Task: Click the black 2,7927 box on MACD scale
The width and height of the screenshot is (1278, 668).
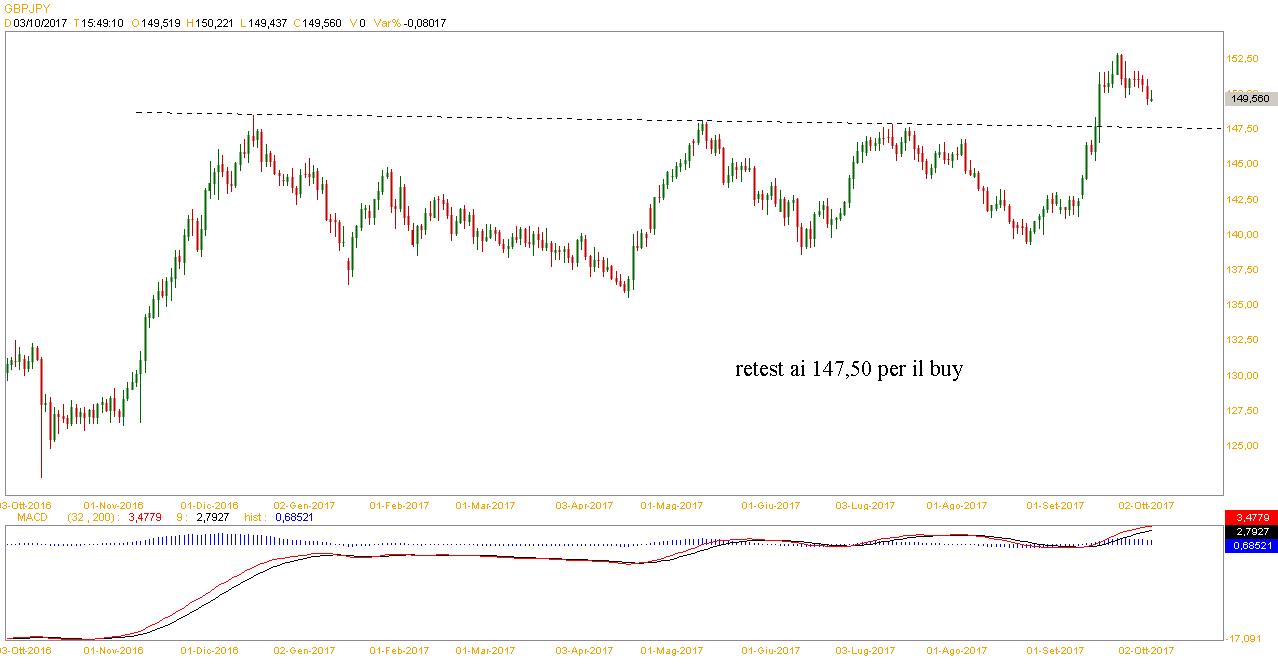Action: [1251, 531]
